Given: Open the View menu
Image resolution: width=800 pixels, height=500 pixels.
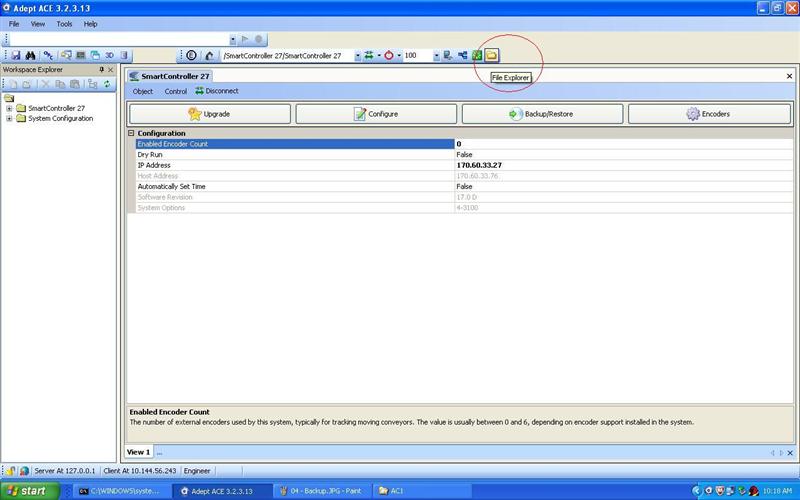Looking at the screenshot, I should pyautogui.click(x=38, y=24).
